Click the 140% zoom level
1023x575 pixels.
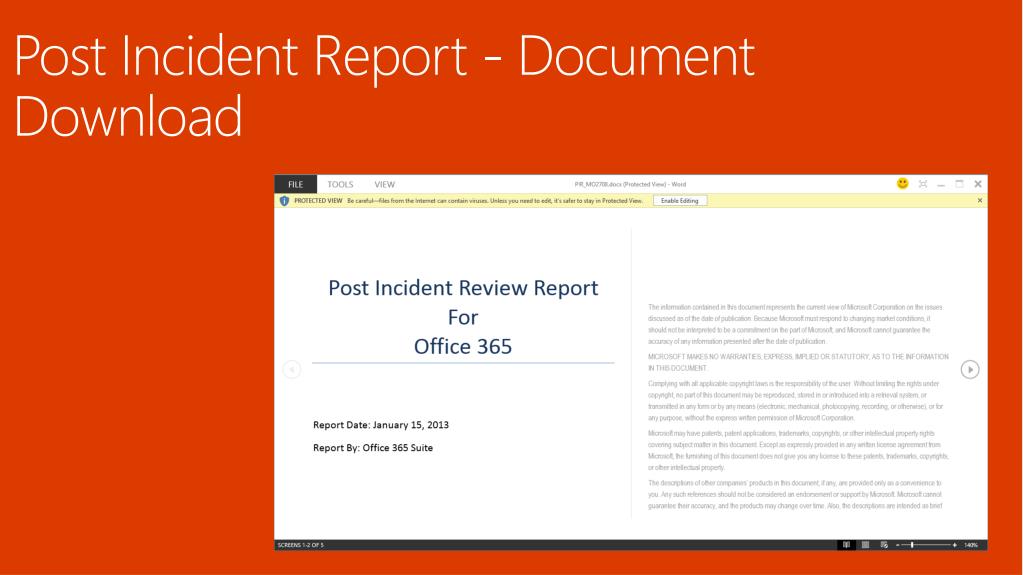pyautogui.click(x=971, y=545)
